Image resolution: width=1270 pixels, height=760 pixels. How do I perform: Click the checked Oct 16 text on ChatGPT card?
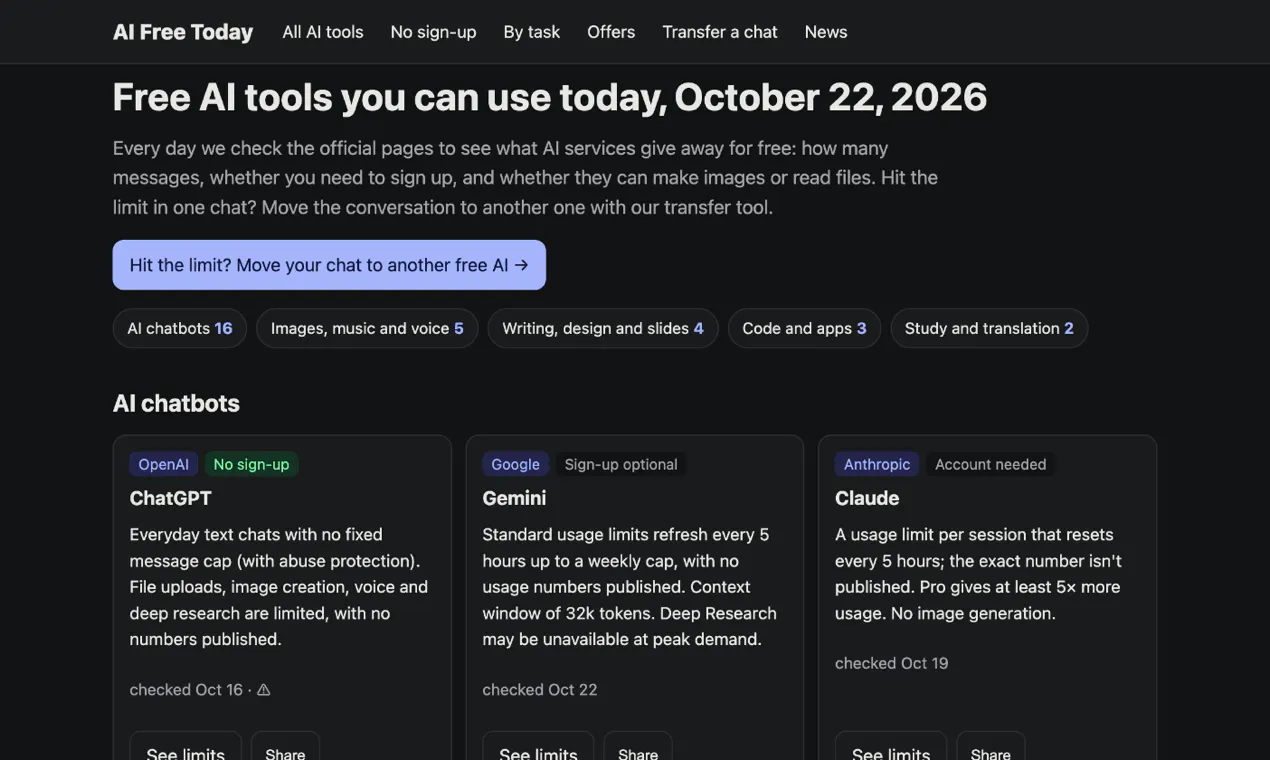pyautogui.click(x=186, y=690)
